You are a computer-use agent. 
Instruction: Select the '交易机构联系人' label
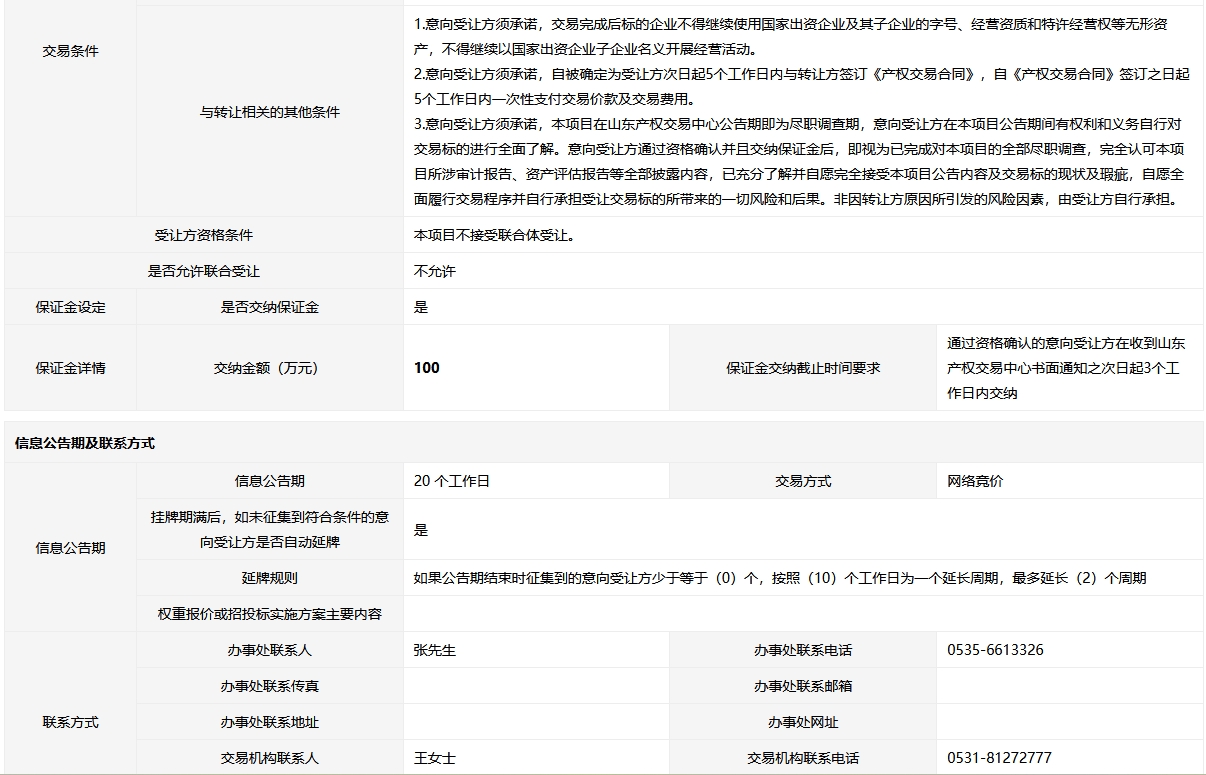coord(269,758)
